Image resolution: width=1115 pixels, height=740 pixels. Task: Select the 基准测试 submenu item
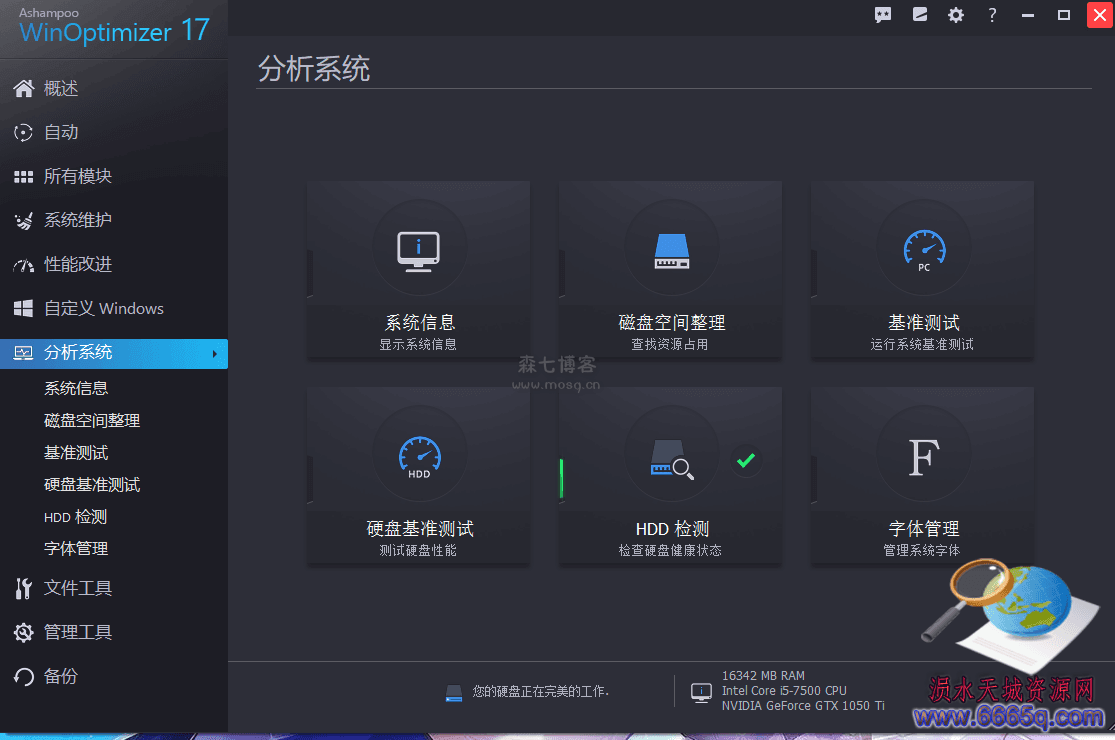[x=76, y=452]
